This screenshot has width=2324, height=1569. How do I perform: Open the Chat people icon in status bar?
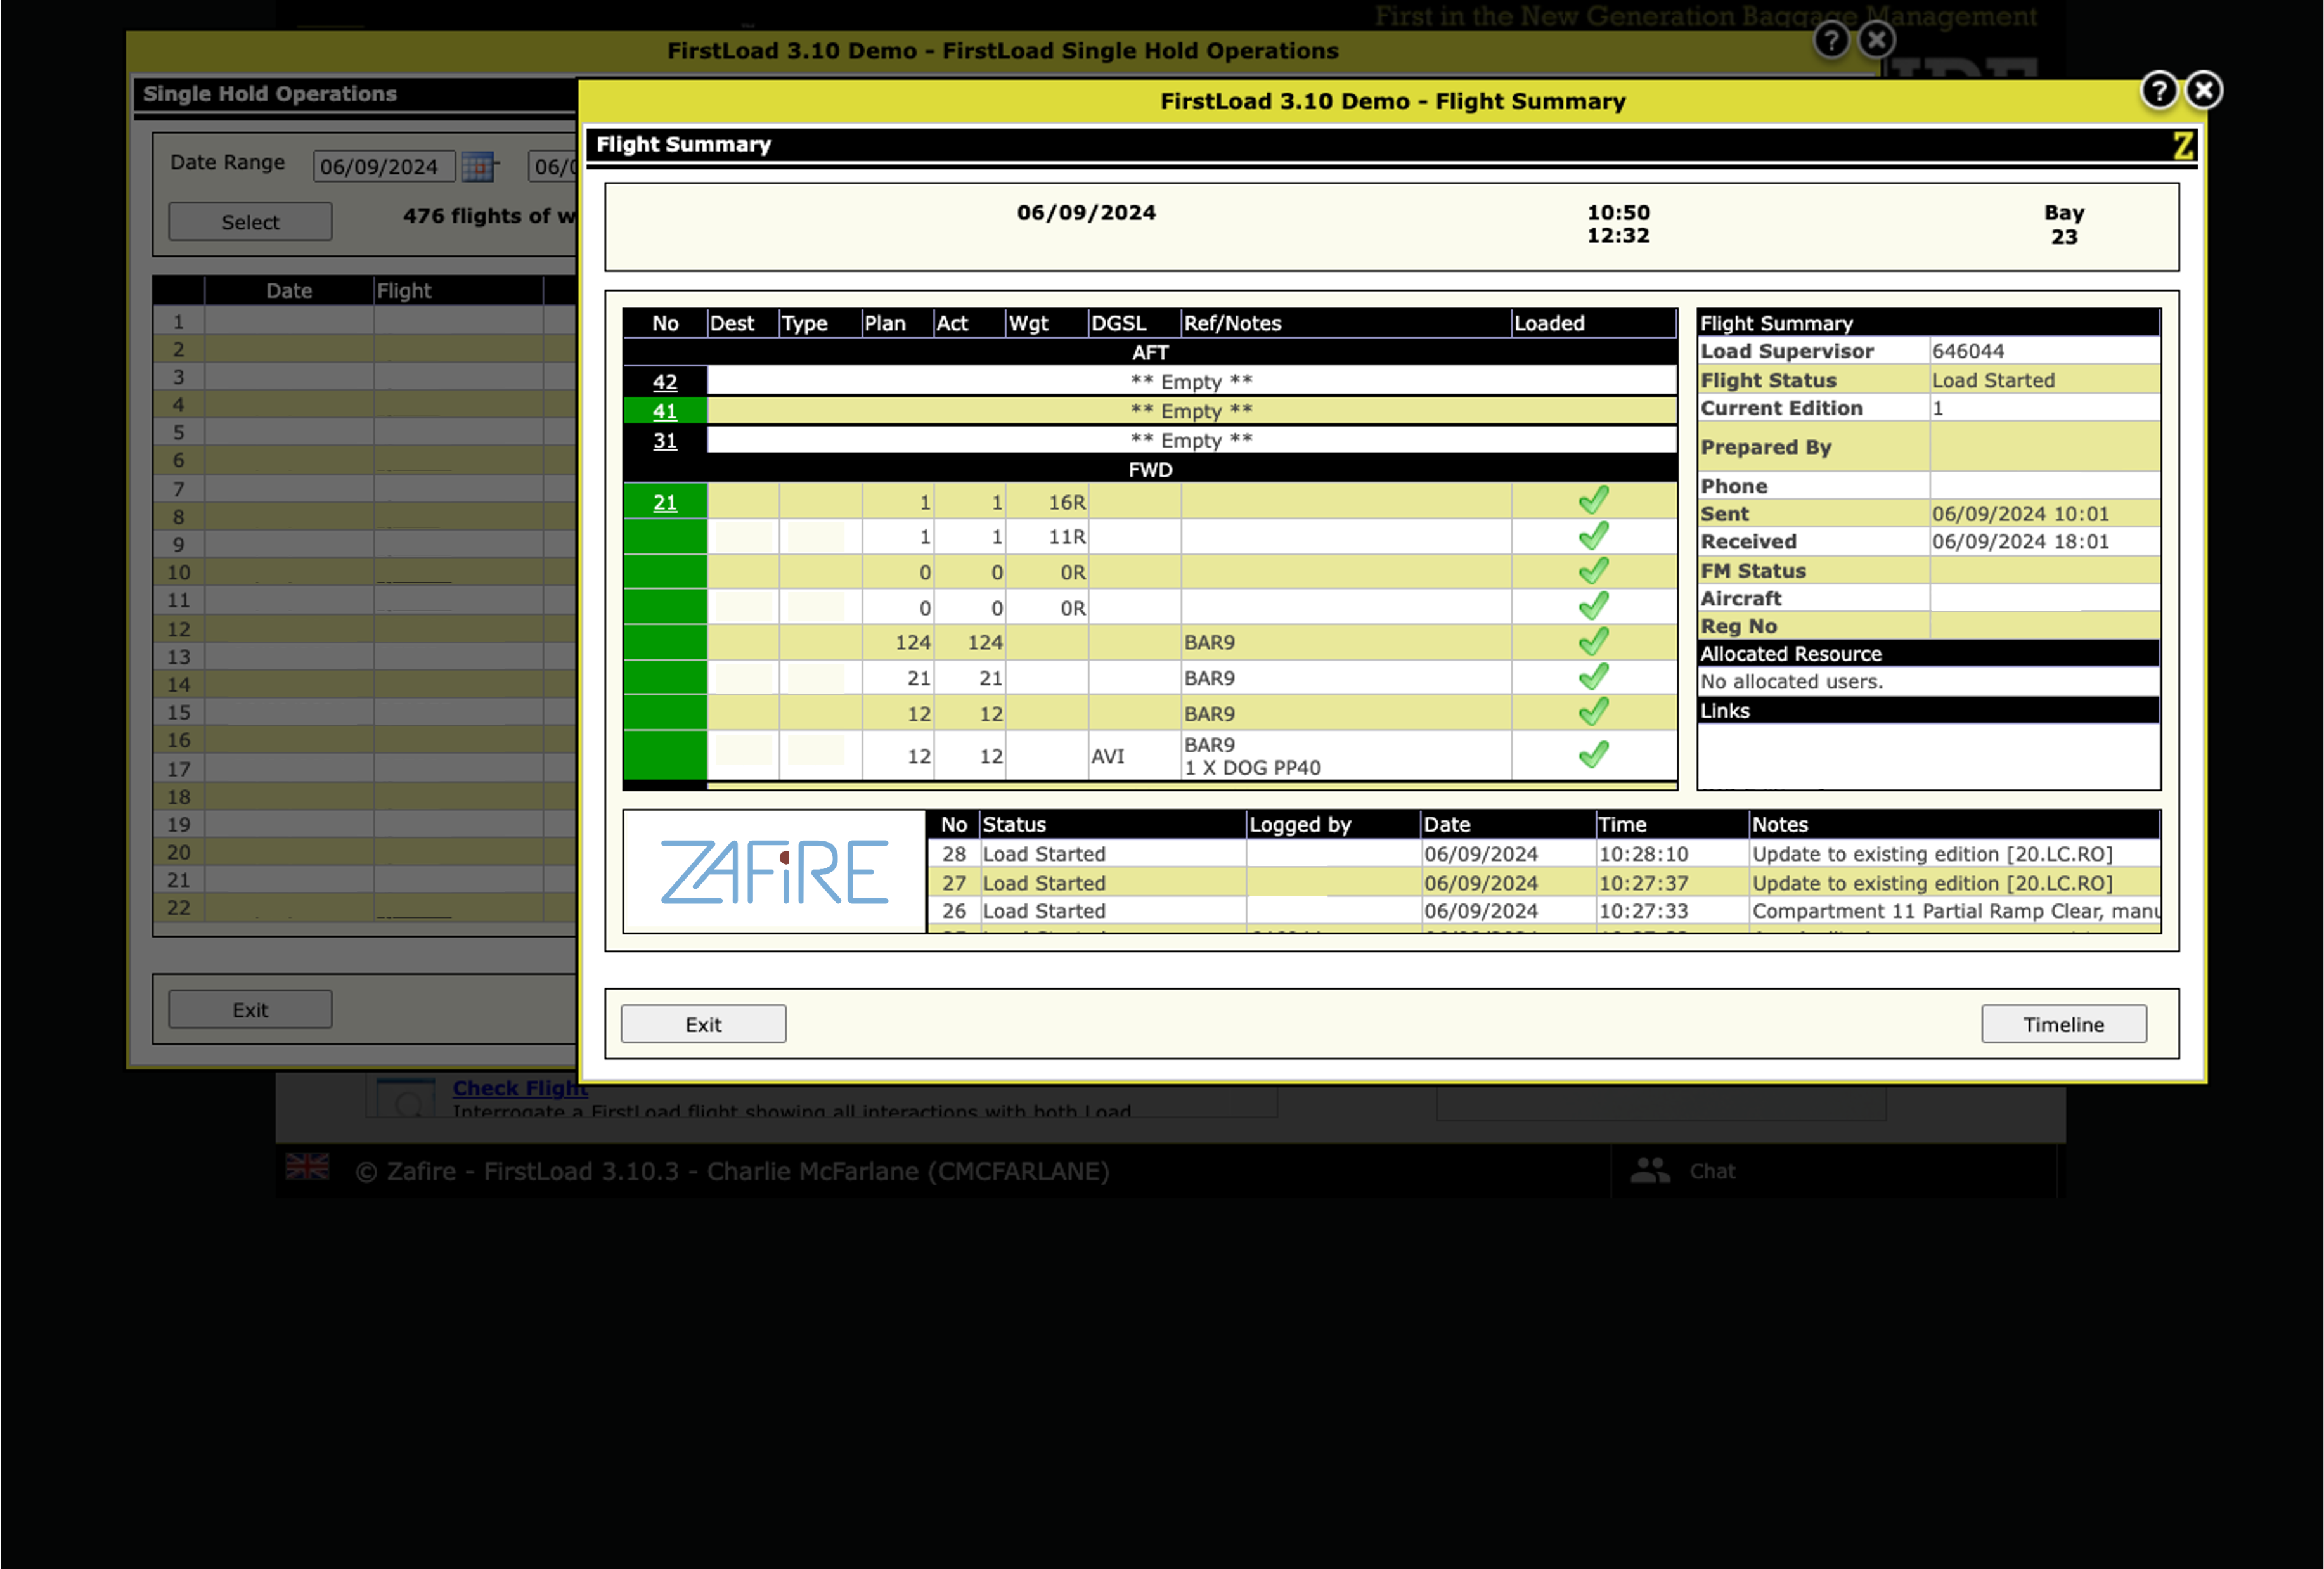point(1650,1171)
